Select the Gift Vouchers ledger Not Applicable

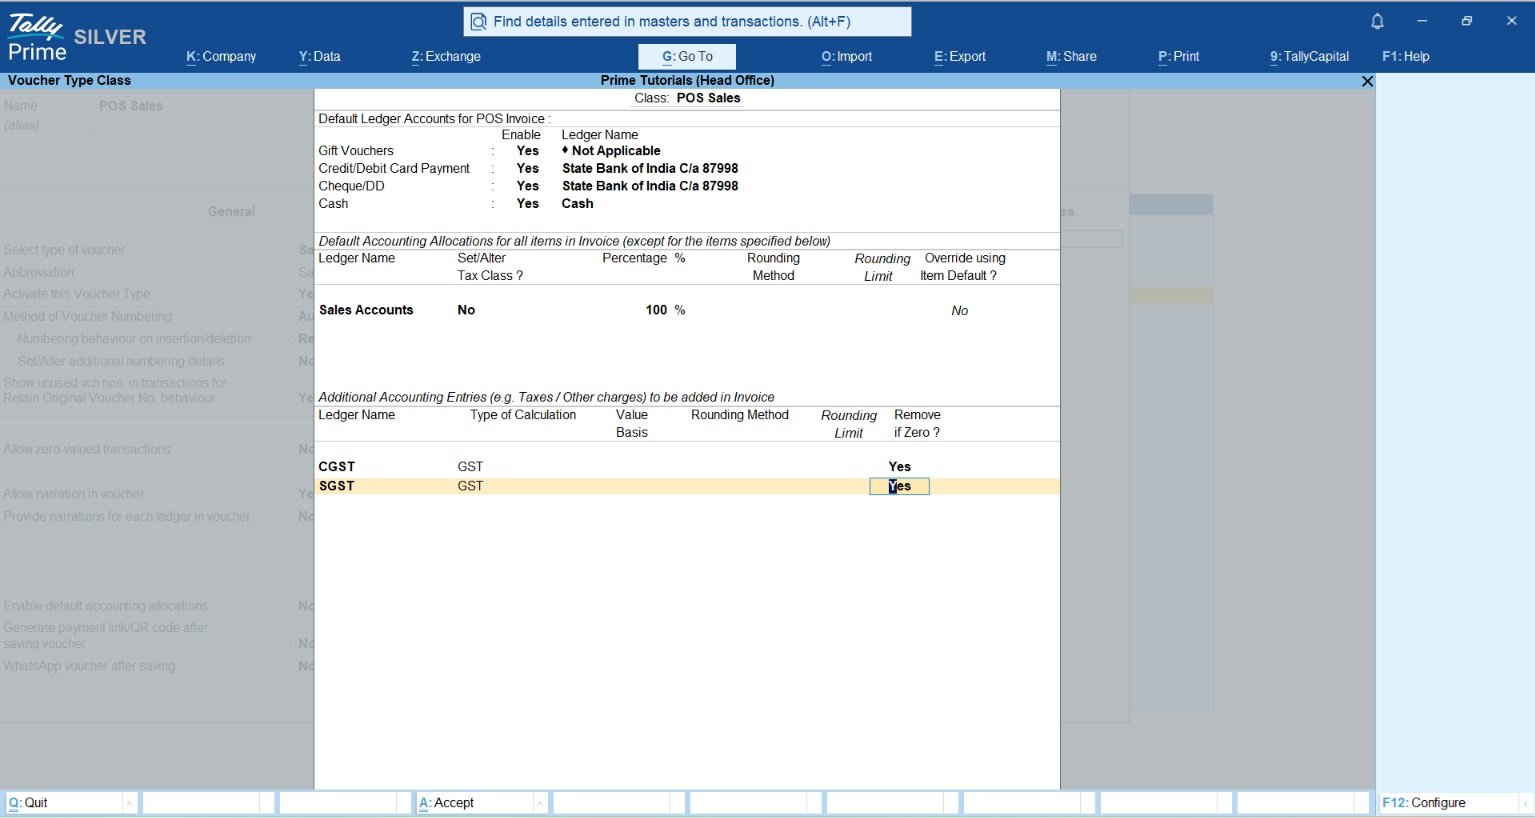pyautogui.click(x=611, y=151)
